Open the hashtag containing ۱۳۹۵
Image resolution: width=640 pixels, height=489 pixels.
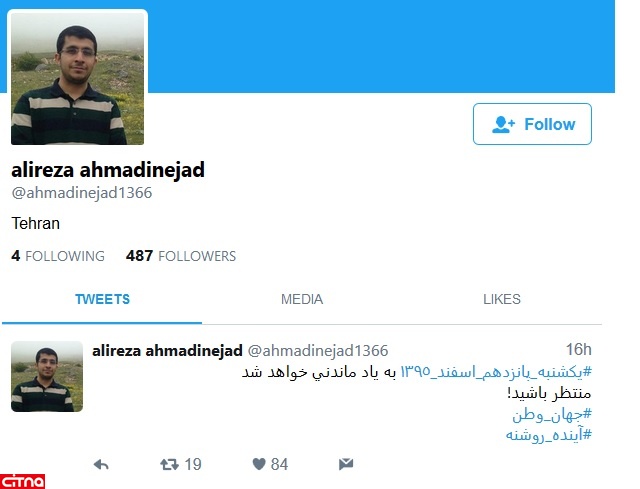pyautogui.click(x=496, y=372)
